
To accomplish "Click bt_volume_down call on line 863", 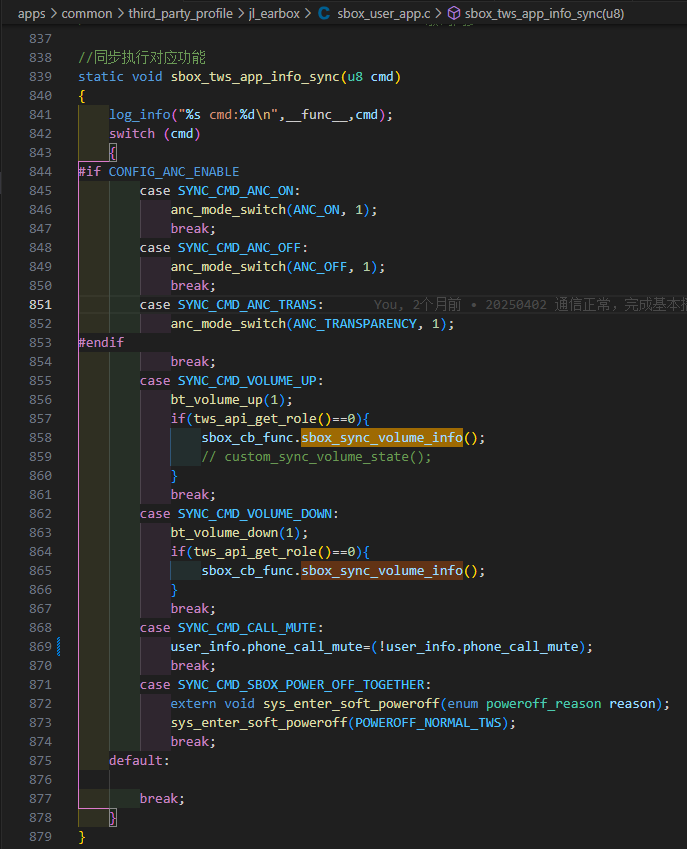I will pos(224,533).
